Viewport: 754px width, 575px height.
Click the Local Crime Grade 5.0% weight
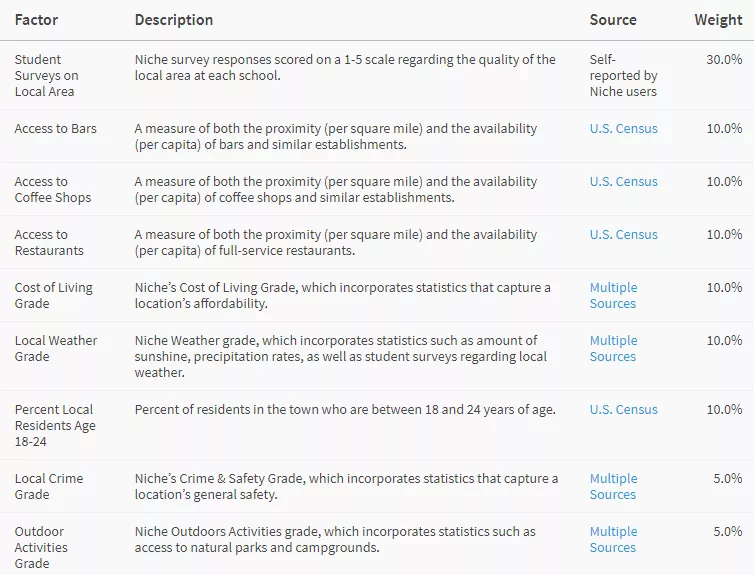[728, 478]
